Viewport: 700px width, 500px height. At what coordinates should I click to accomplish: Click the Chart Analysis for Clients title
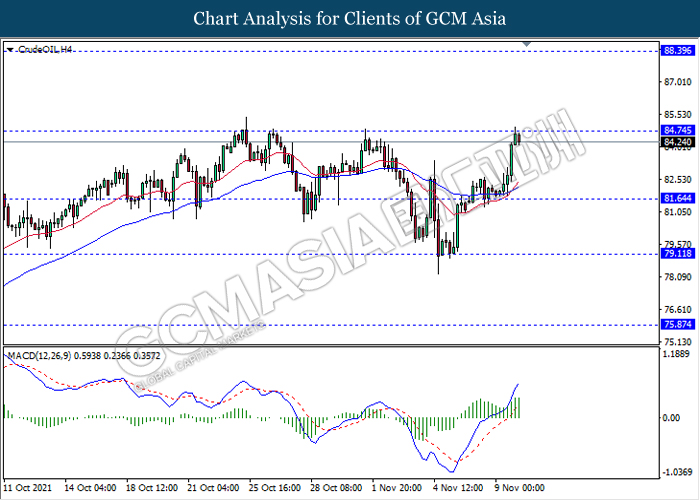pos(350,19)
